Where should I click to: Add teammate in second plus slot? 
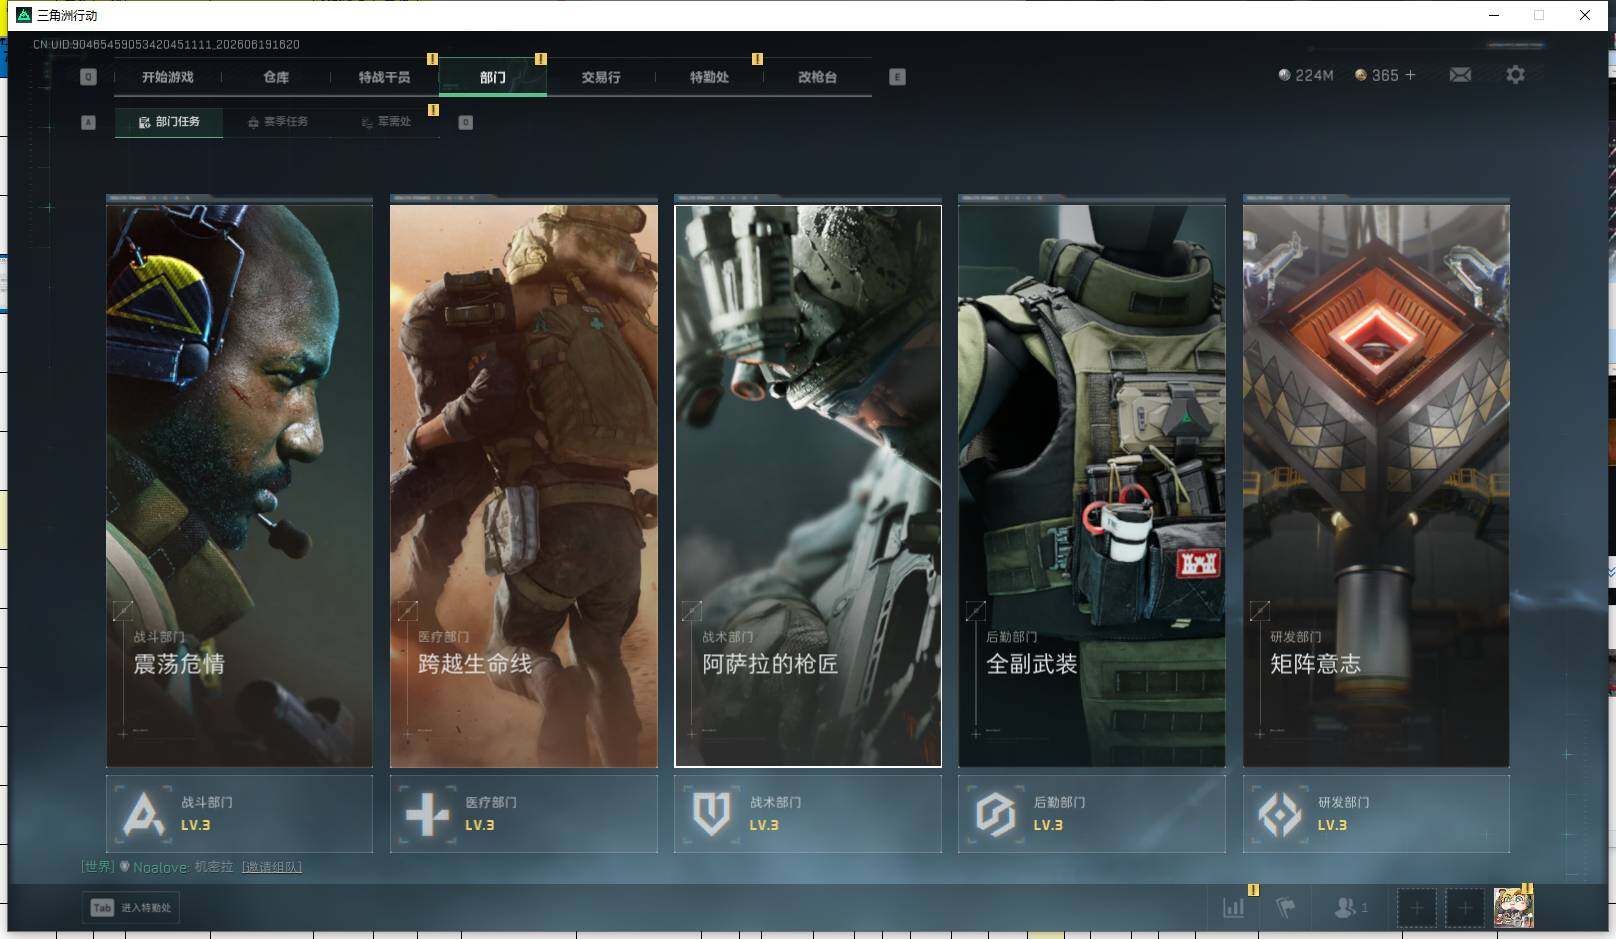pyautogui.click(x=1464, y=908)
